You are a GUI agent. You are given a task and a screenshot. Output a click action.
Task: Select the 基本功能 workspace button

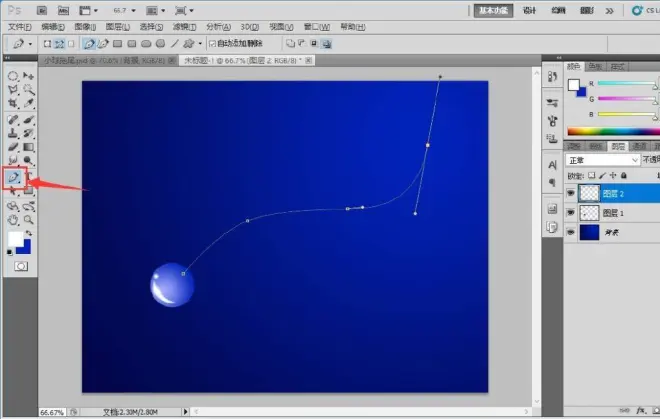pos(493,11)
